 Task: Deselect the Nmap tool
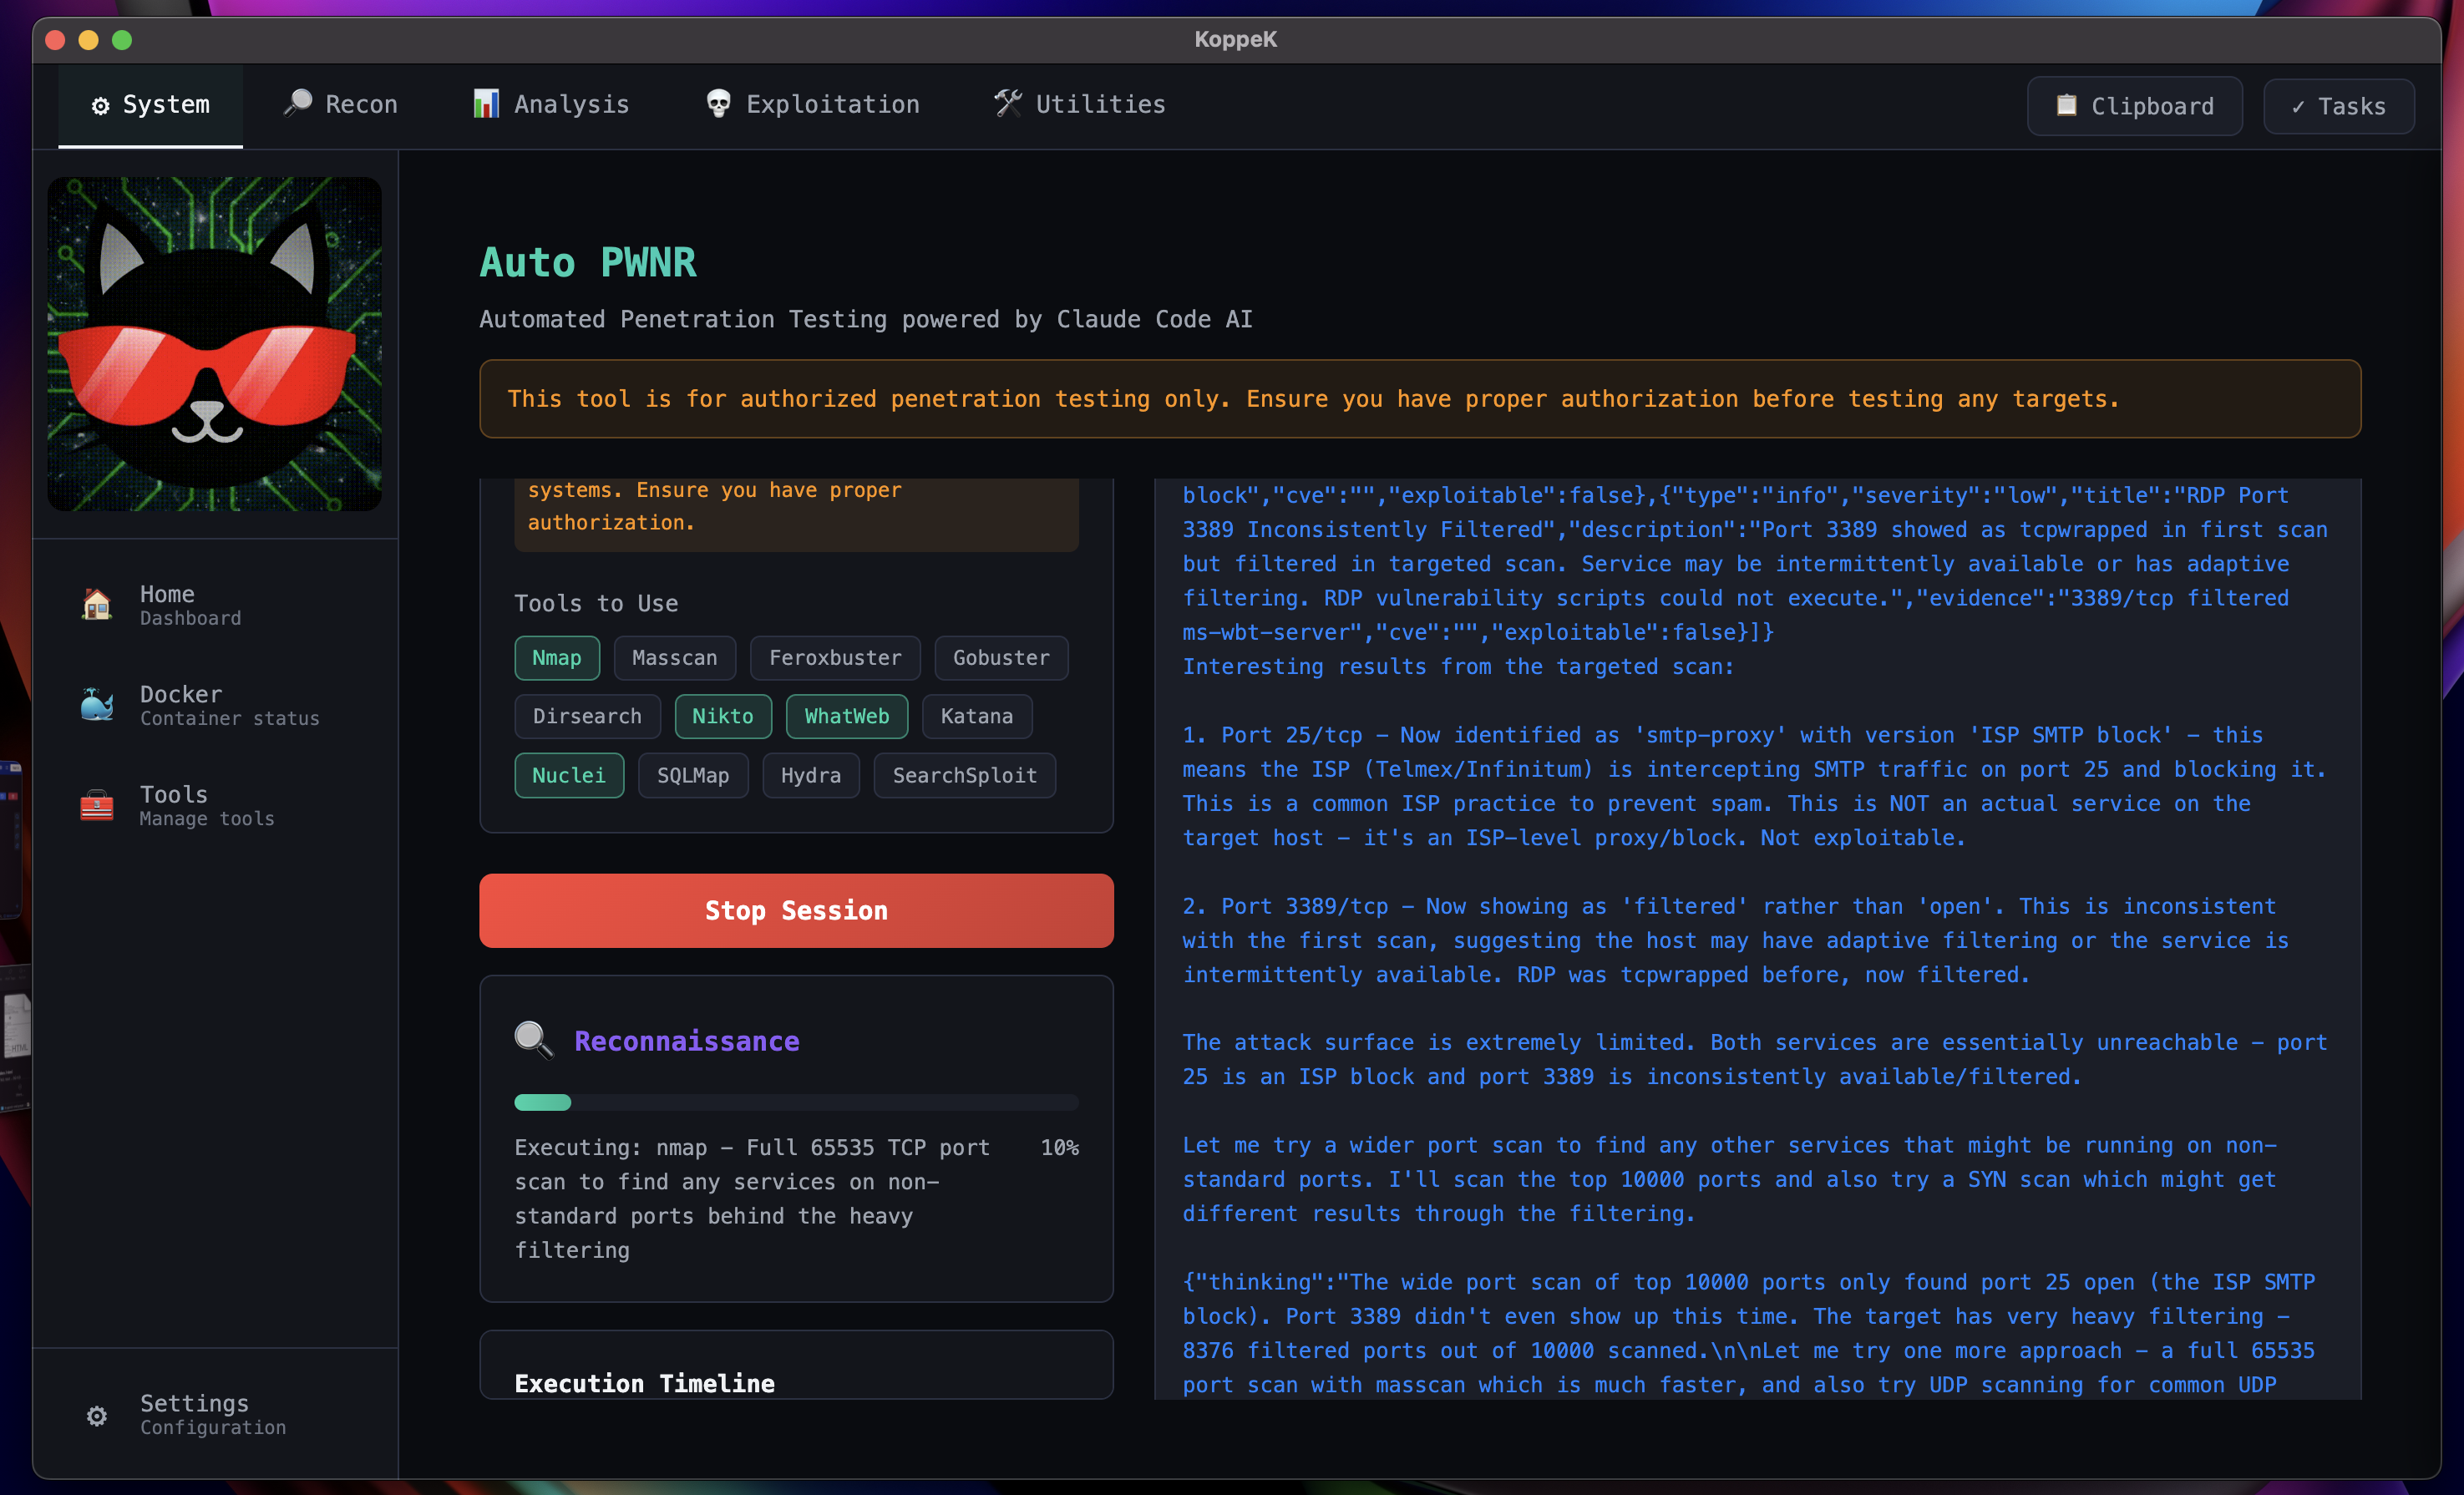click(x=557, y=657)
